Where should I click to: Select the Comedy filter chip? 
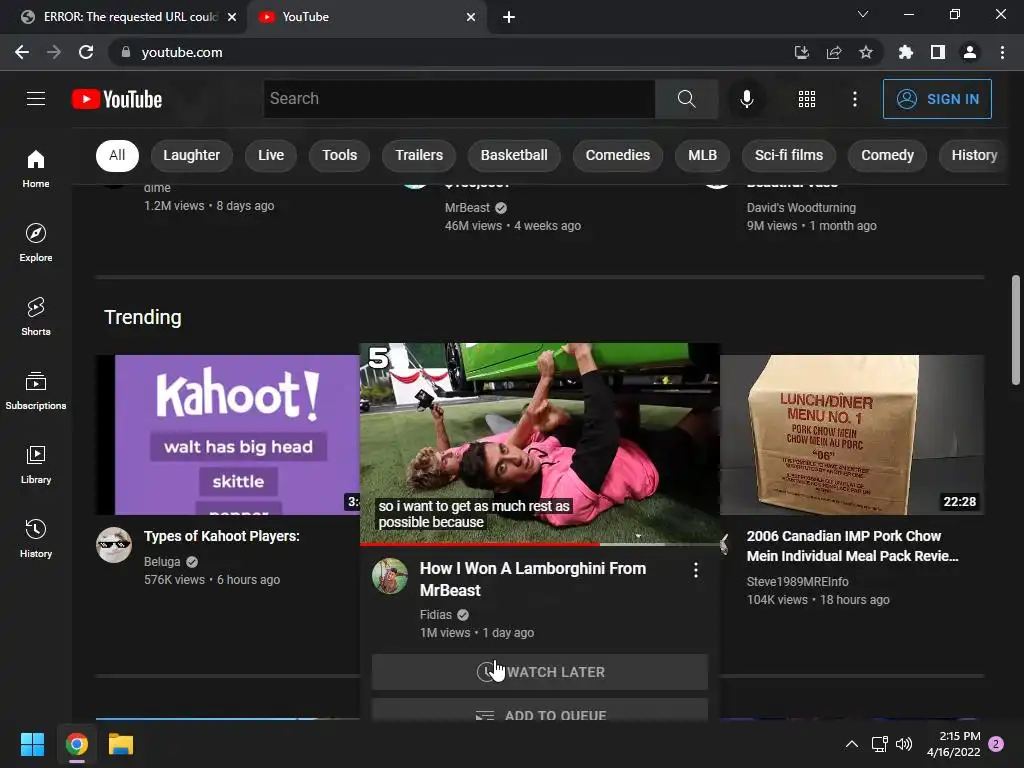coord(887,155)
